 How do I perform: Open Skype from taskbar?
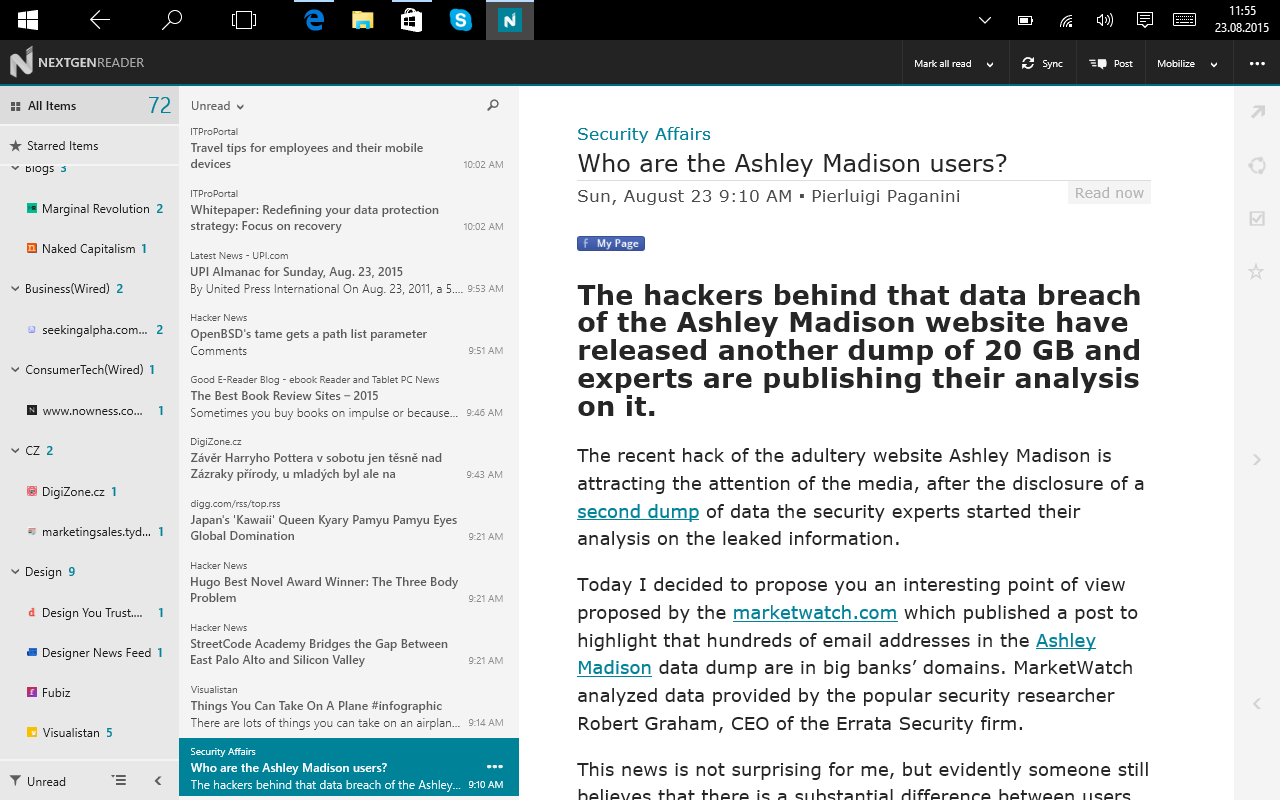tap(460, 20)
